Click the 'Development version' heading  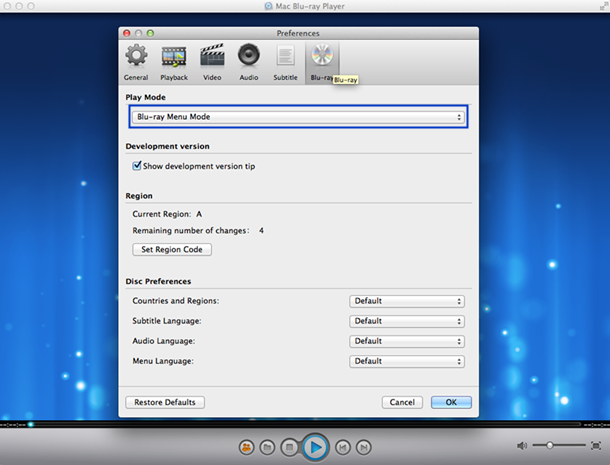pyautogui.click(x=167, y=146)
